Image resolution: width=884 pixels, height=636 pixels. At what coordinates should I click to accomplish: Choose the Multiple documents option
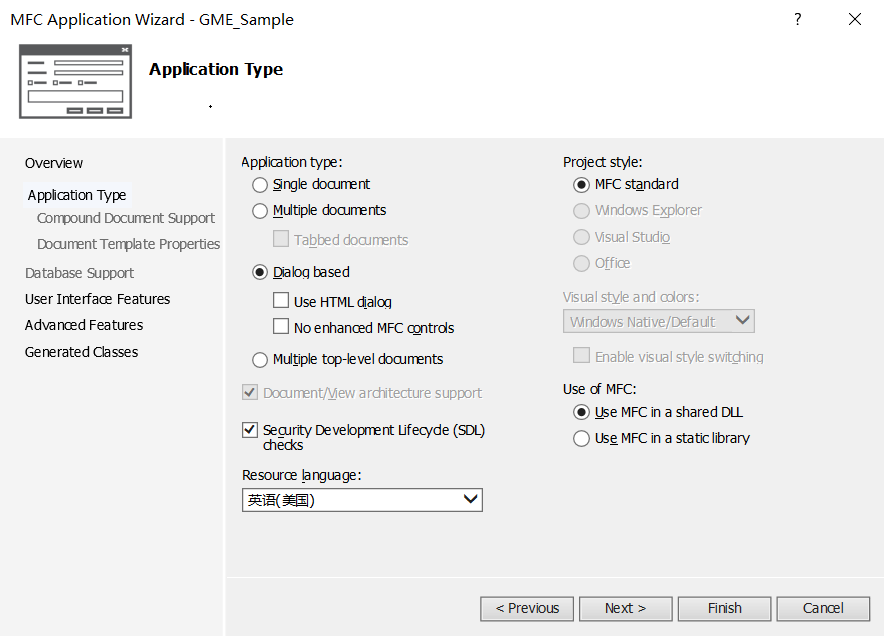[260, 211]
